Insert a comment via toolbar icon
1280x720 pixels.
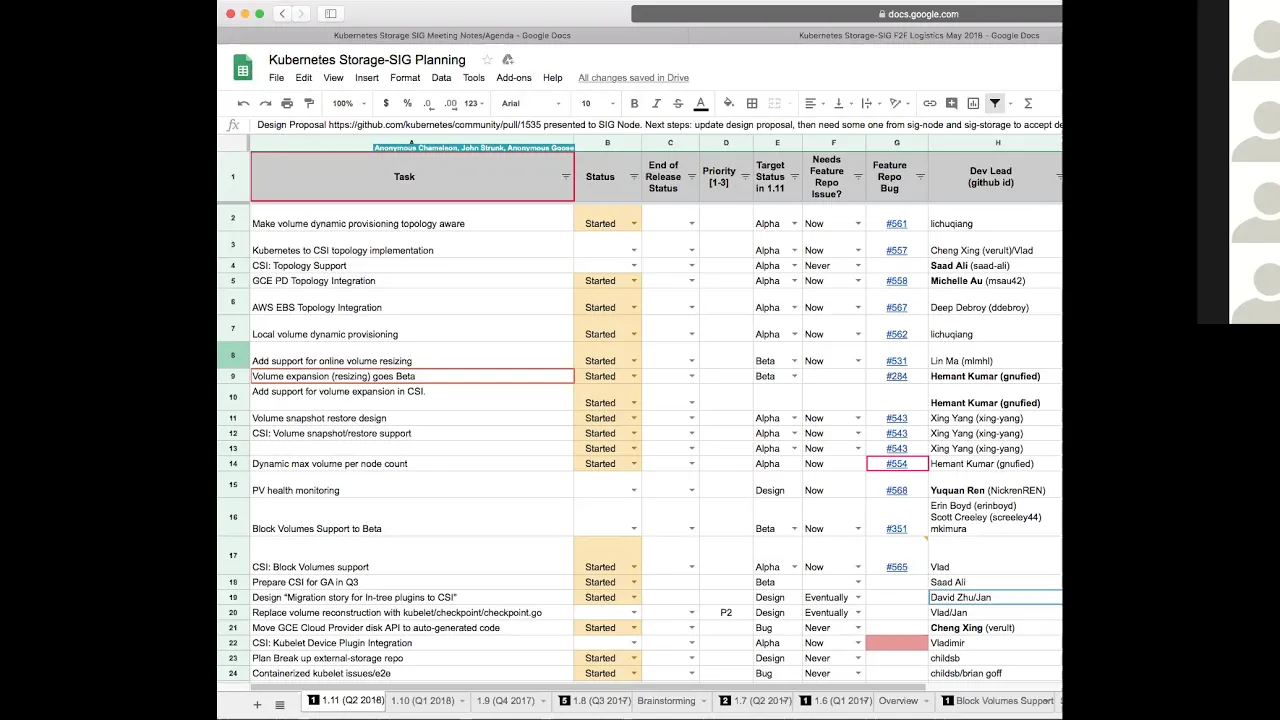point(952,103)
